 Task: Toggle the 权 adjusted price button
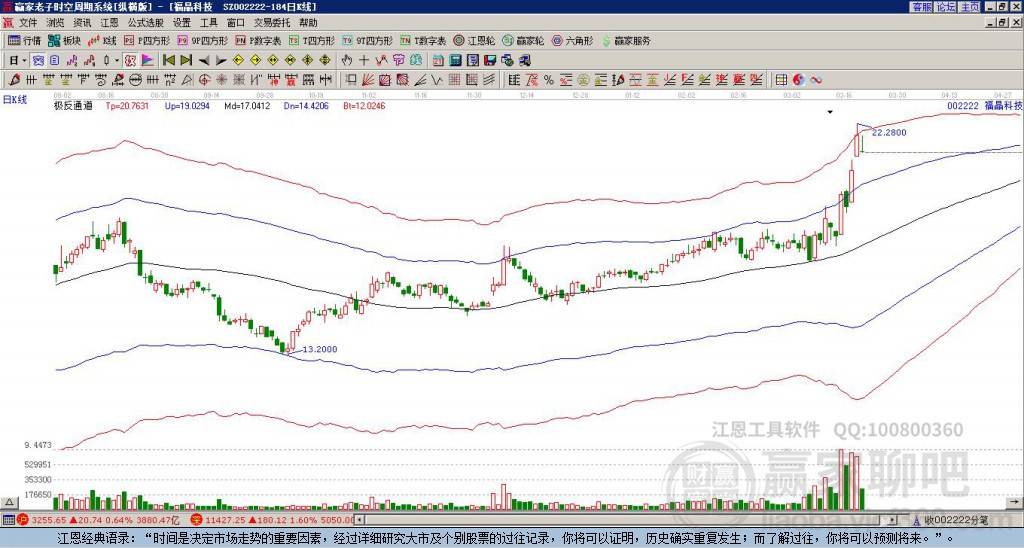pyautogui.click(x=130, y=61)
